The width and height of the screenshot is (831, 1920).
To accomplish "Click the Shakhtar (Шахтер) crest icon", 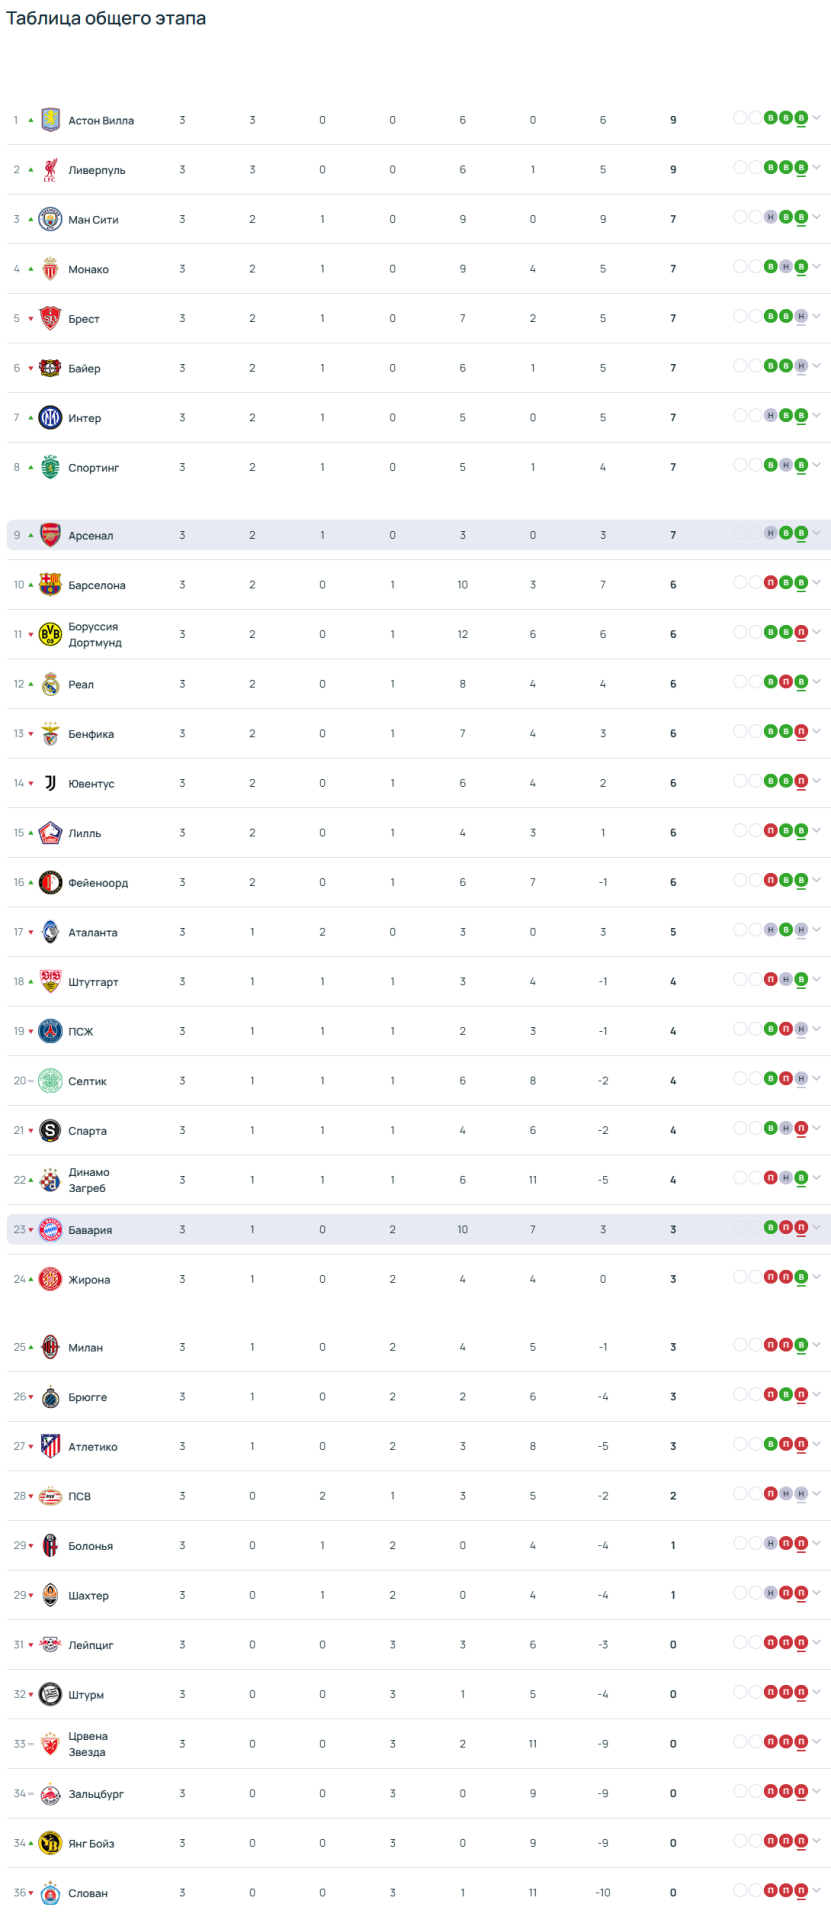I will (x=50, y=1595).
